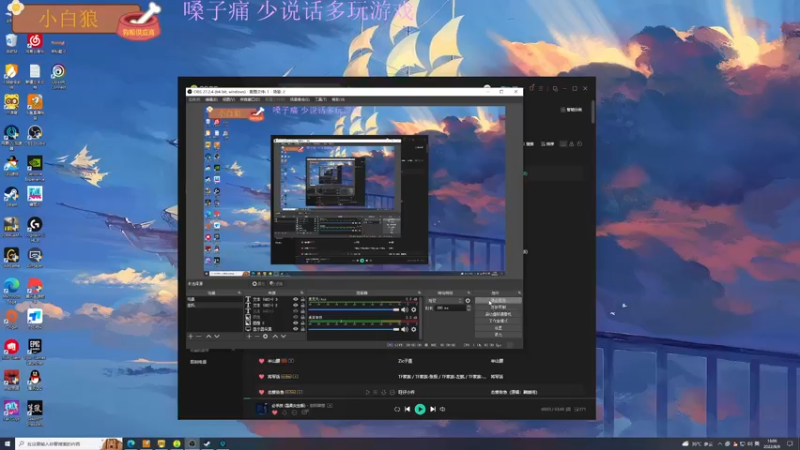Toggle visibility of 文本 (GDI+) 2 source
The width and height of the screenshot is (800, 450).
coord(295,305)
